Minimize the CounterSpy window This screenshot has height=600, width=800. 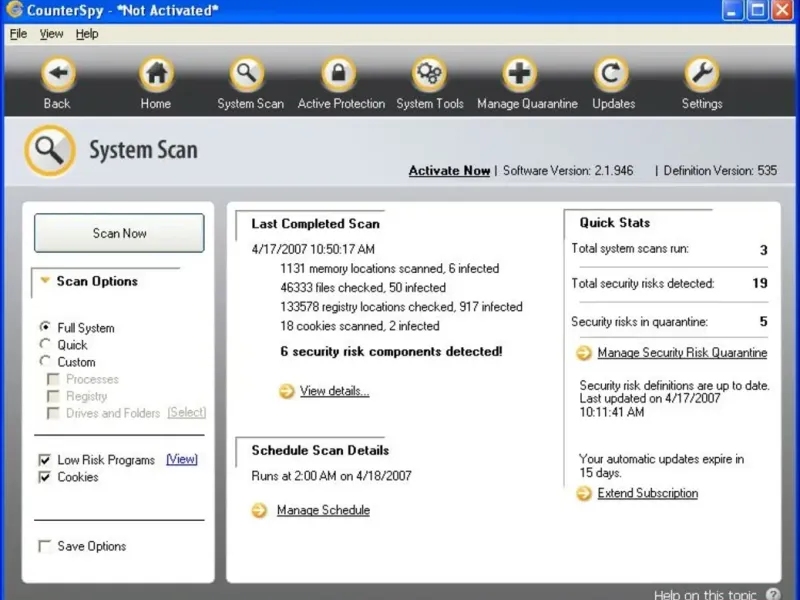[732, 10]
